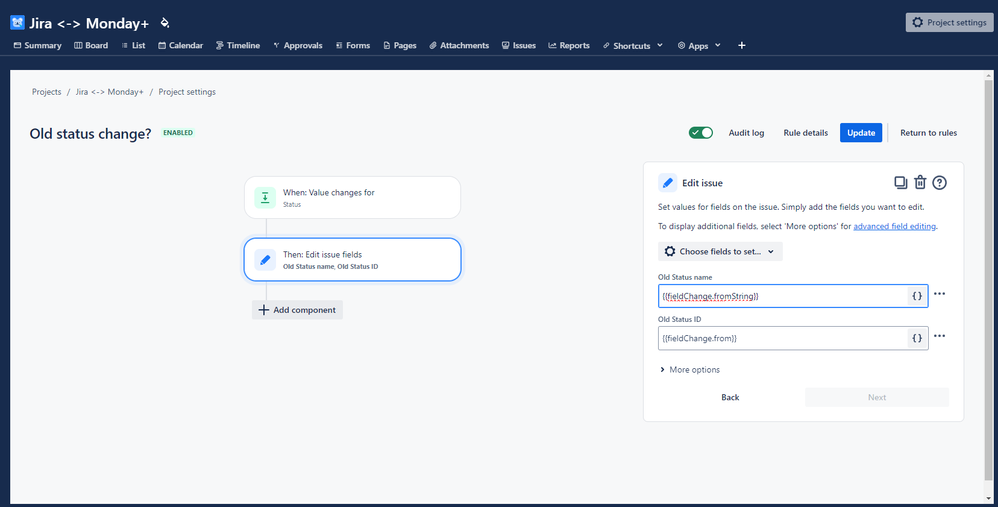Screen dimensions: 998x507
Task: Click the trigger download-arrow icon
Action: pos(265,197)
